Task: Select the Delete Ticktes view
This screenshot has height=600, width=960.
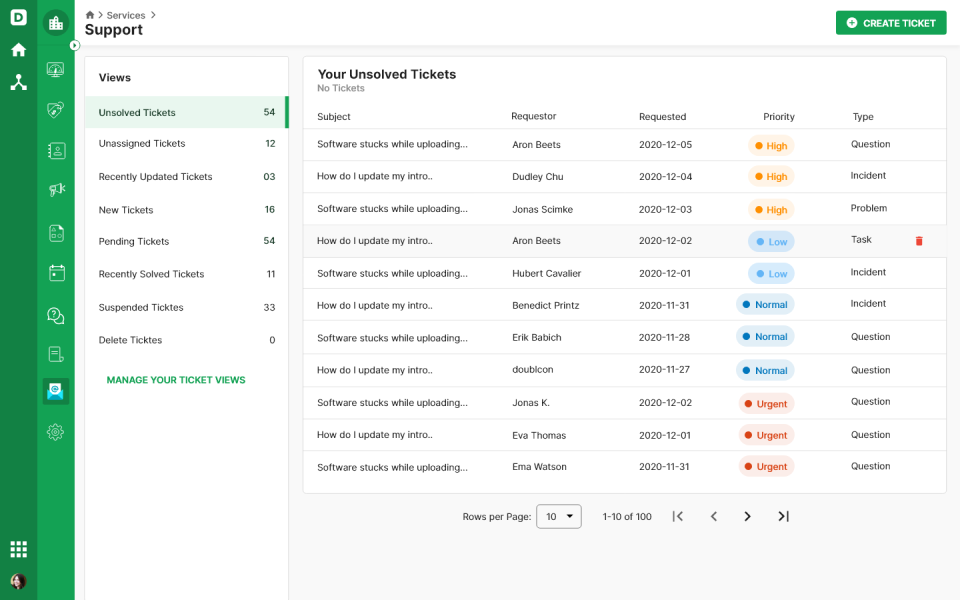Action: click(186, 340)
